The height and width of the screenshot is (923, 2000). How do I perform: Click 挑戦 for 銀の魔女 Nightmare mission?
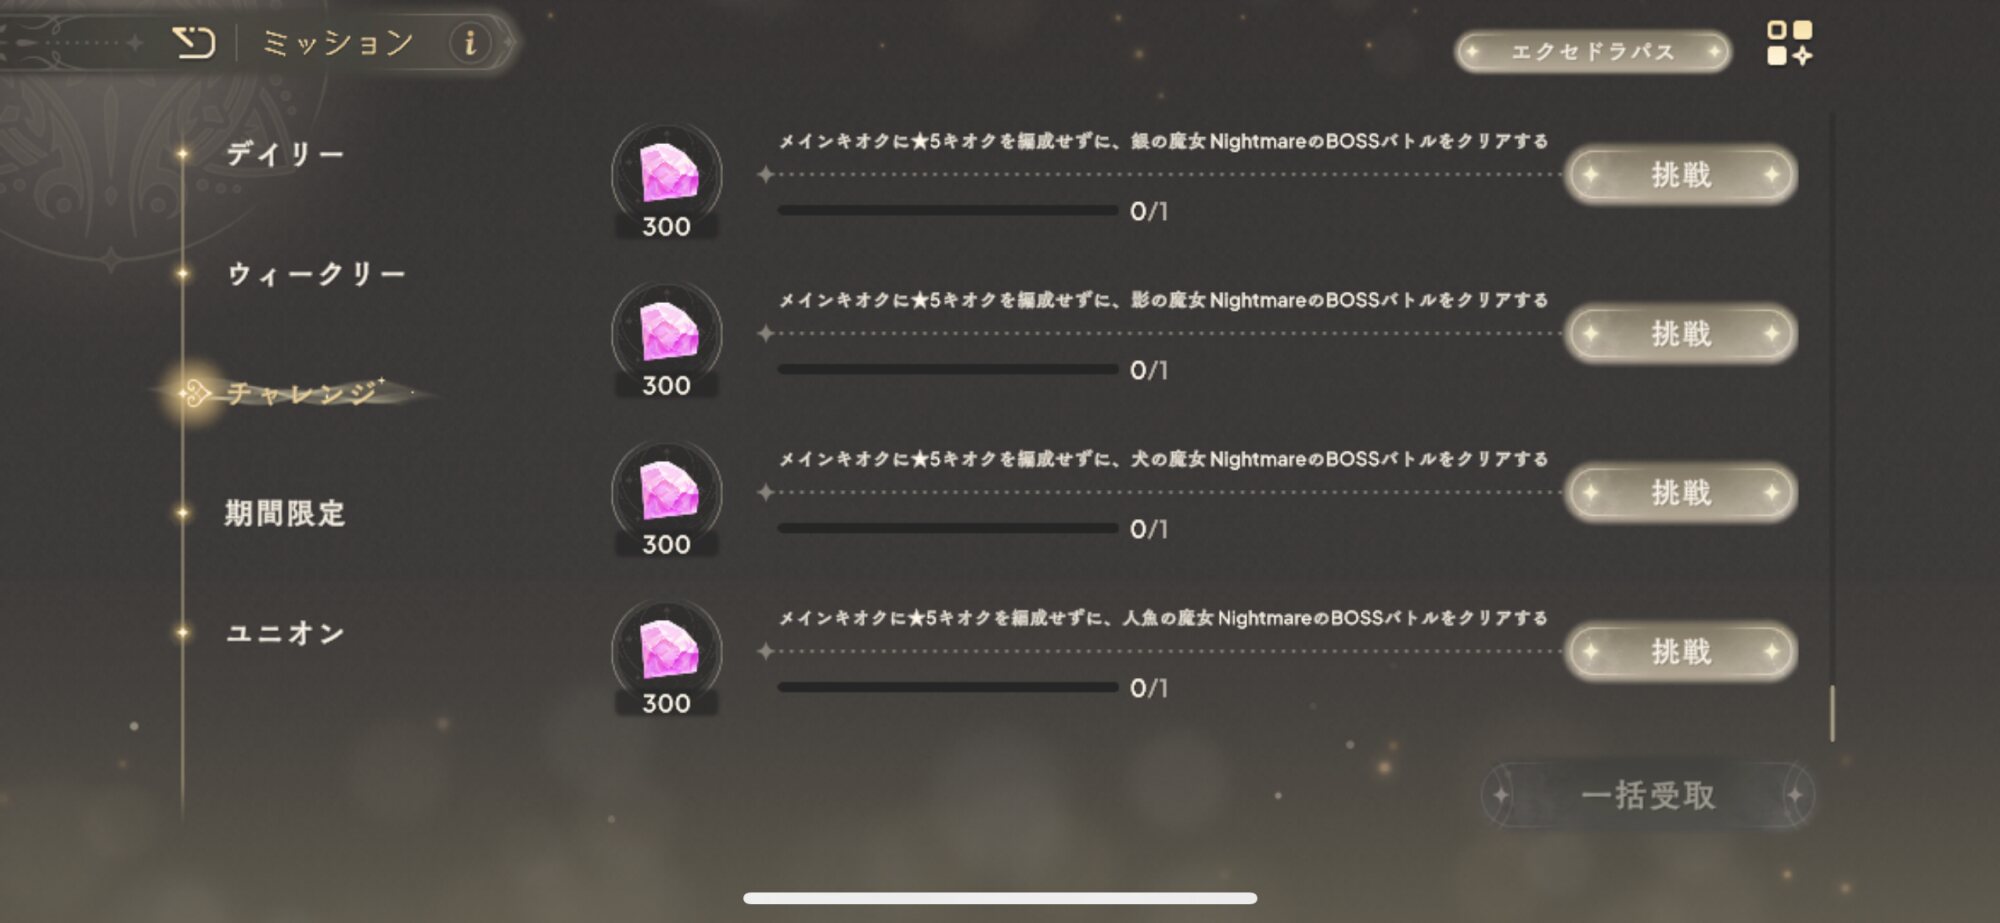pyautogui.click(x=1681, y=175)
